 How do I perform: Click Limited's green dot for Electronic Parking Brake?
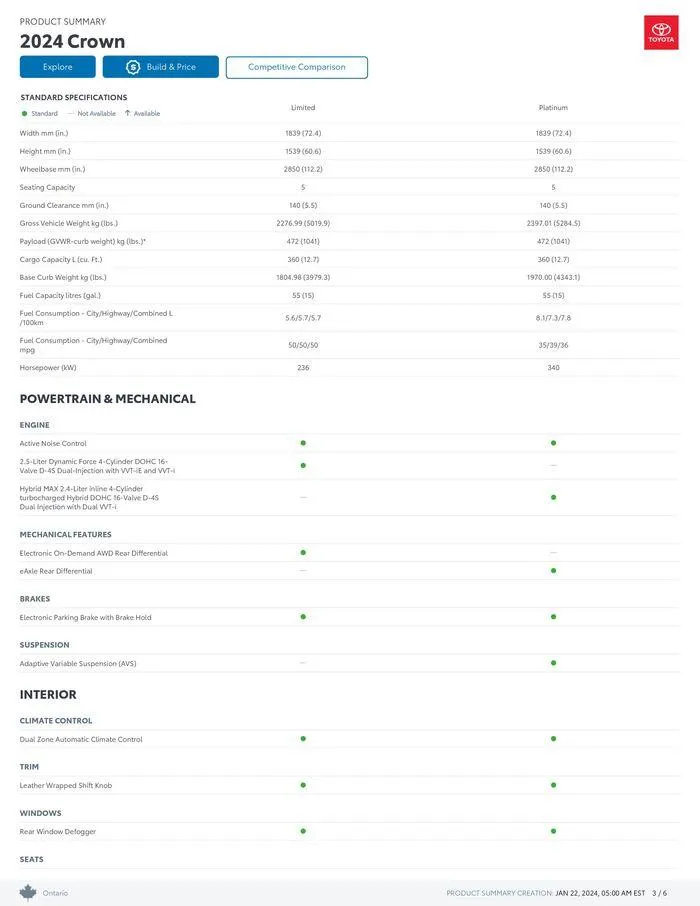click(x=303, y=617)
